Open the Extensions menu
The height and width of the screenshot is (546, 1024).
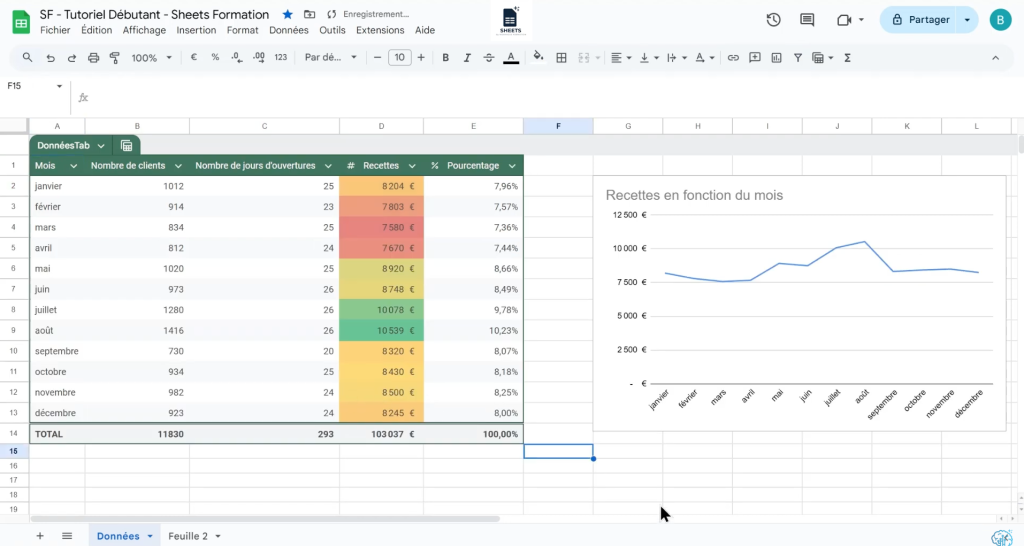(380, 30)
